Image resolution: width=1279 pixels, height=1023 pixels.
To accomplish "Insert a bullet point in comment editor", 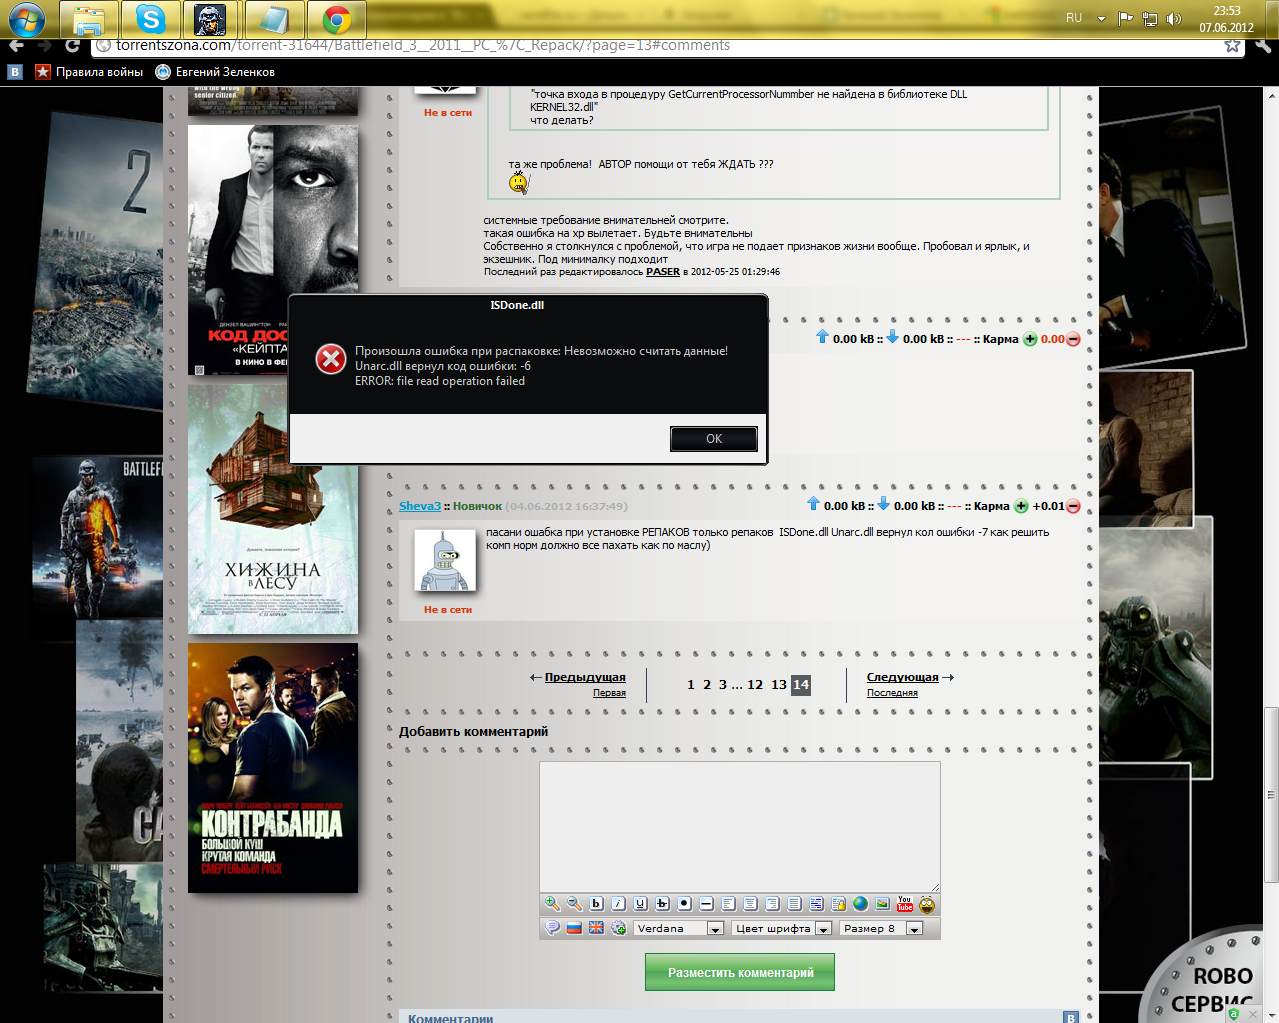I will (x=684, y=904).
